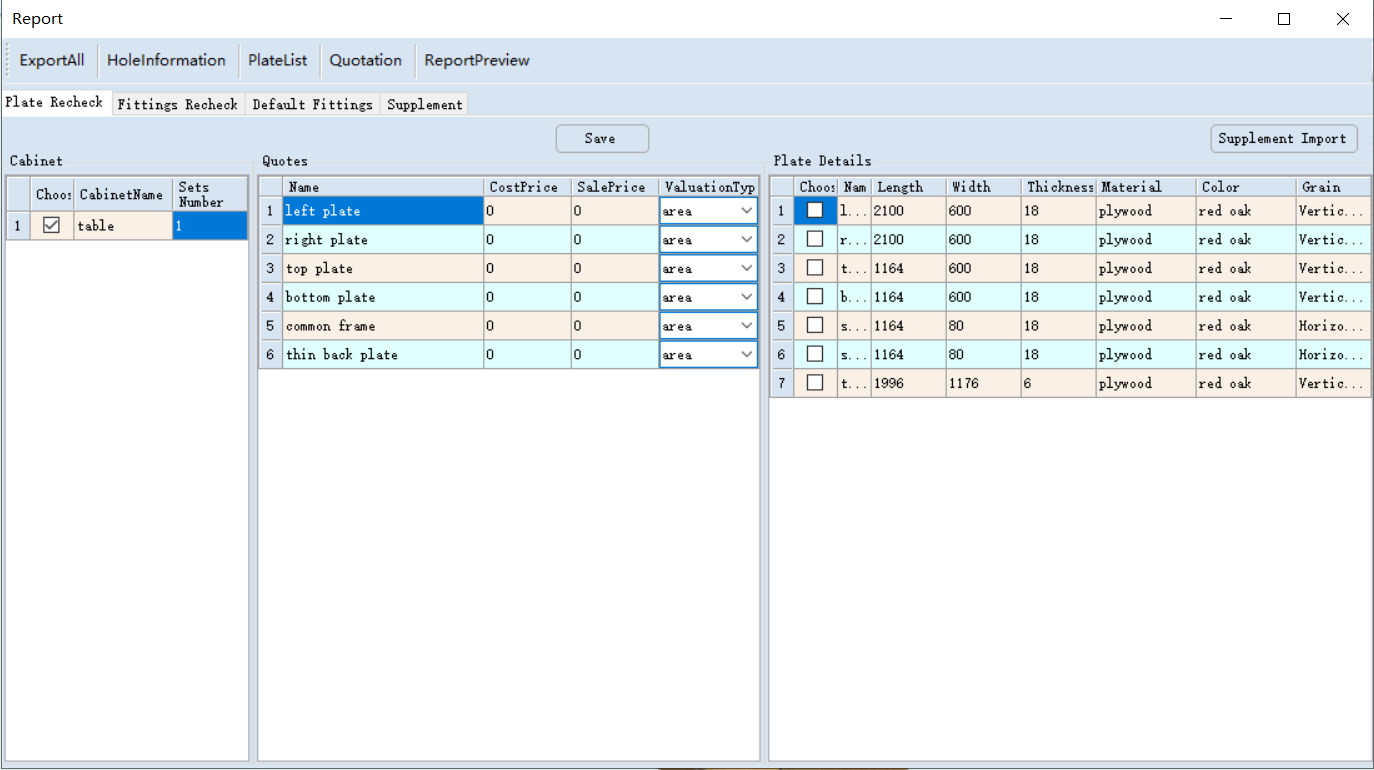Screen dimensions: 1374x770
Task: Check plate details row 6 checkbox
Action: pyautogui.click(x=816, y=354)
